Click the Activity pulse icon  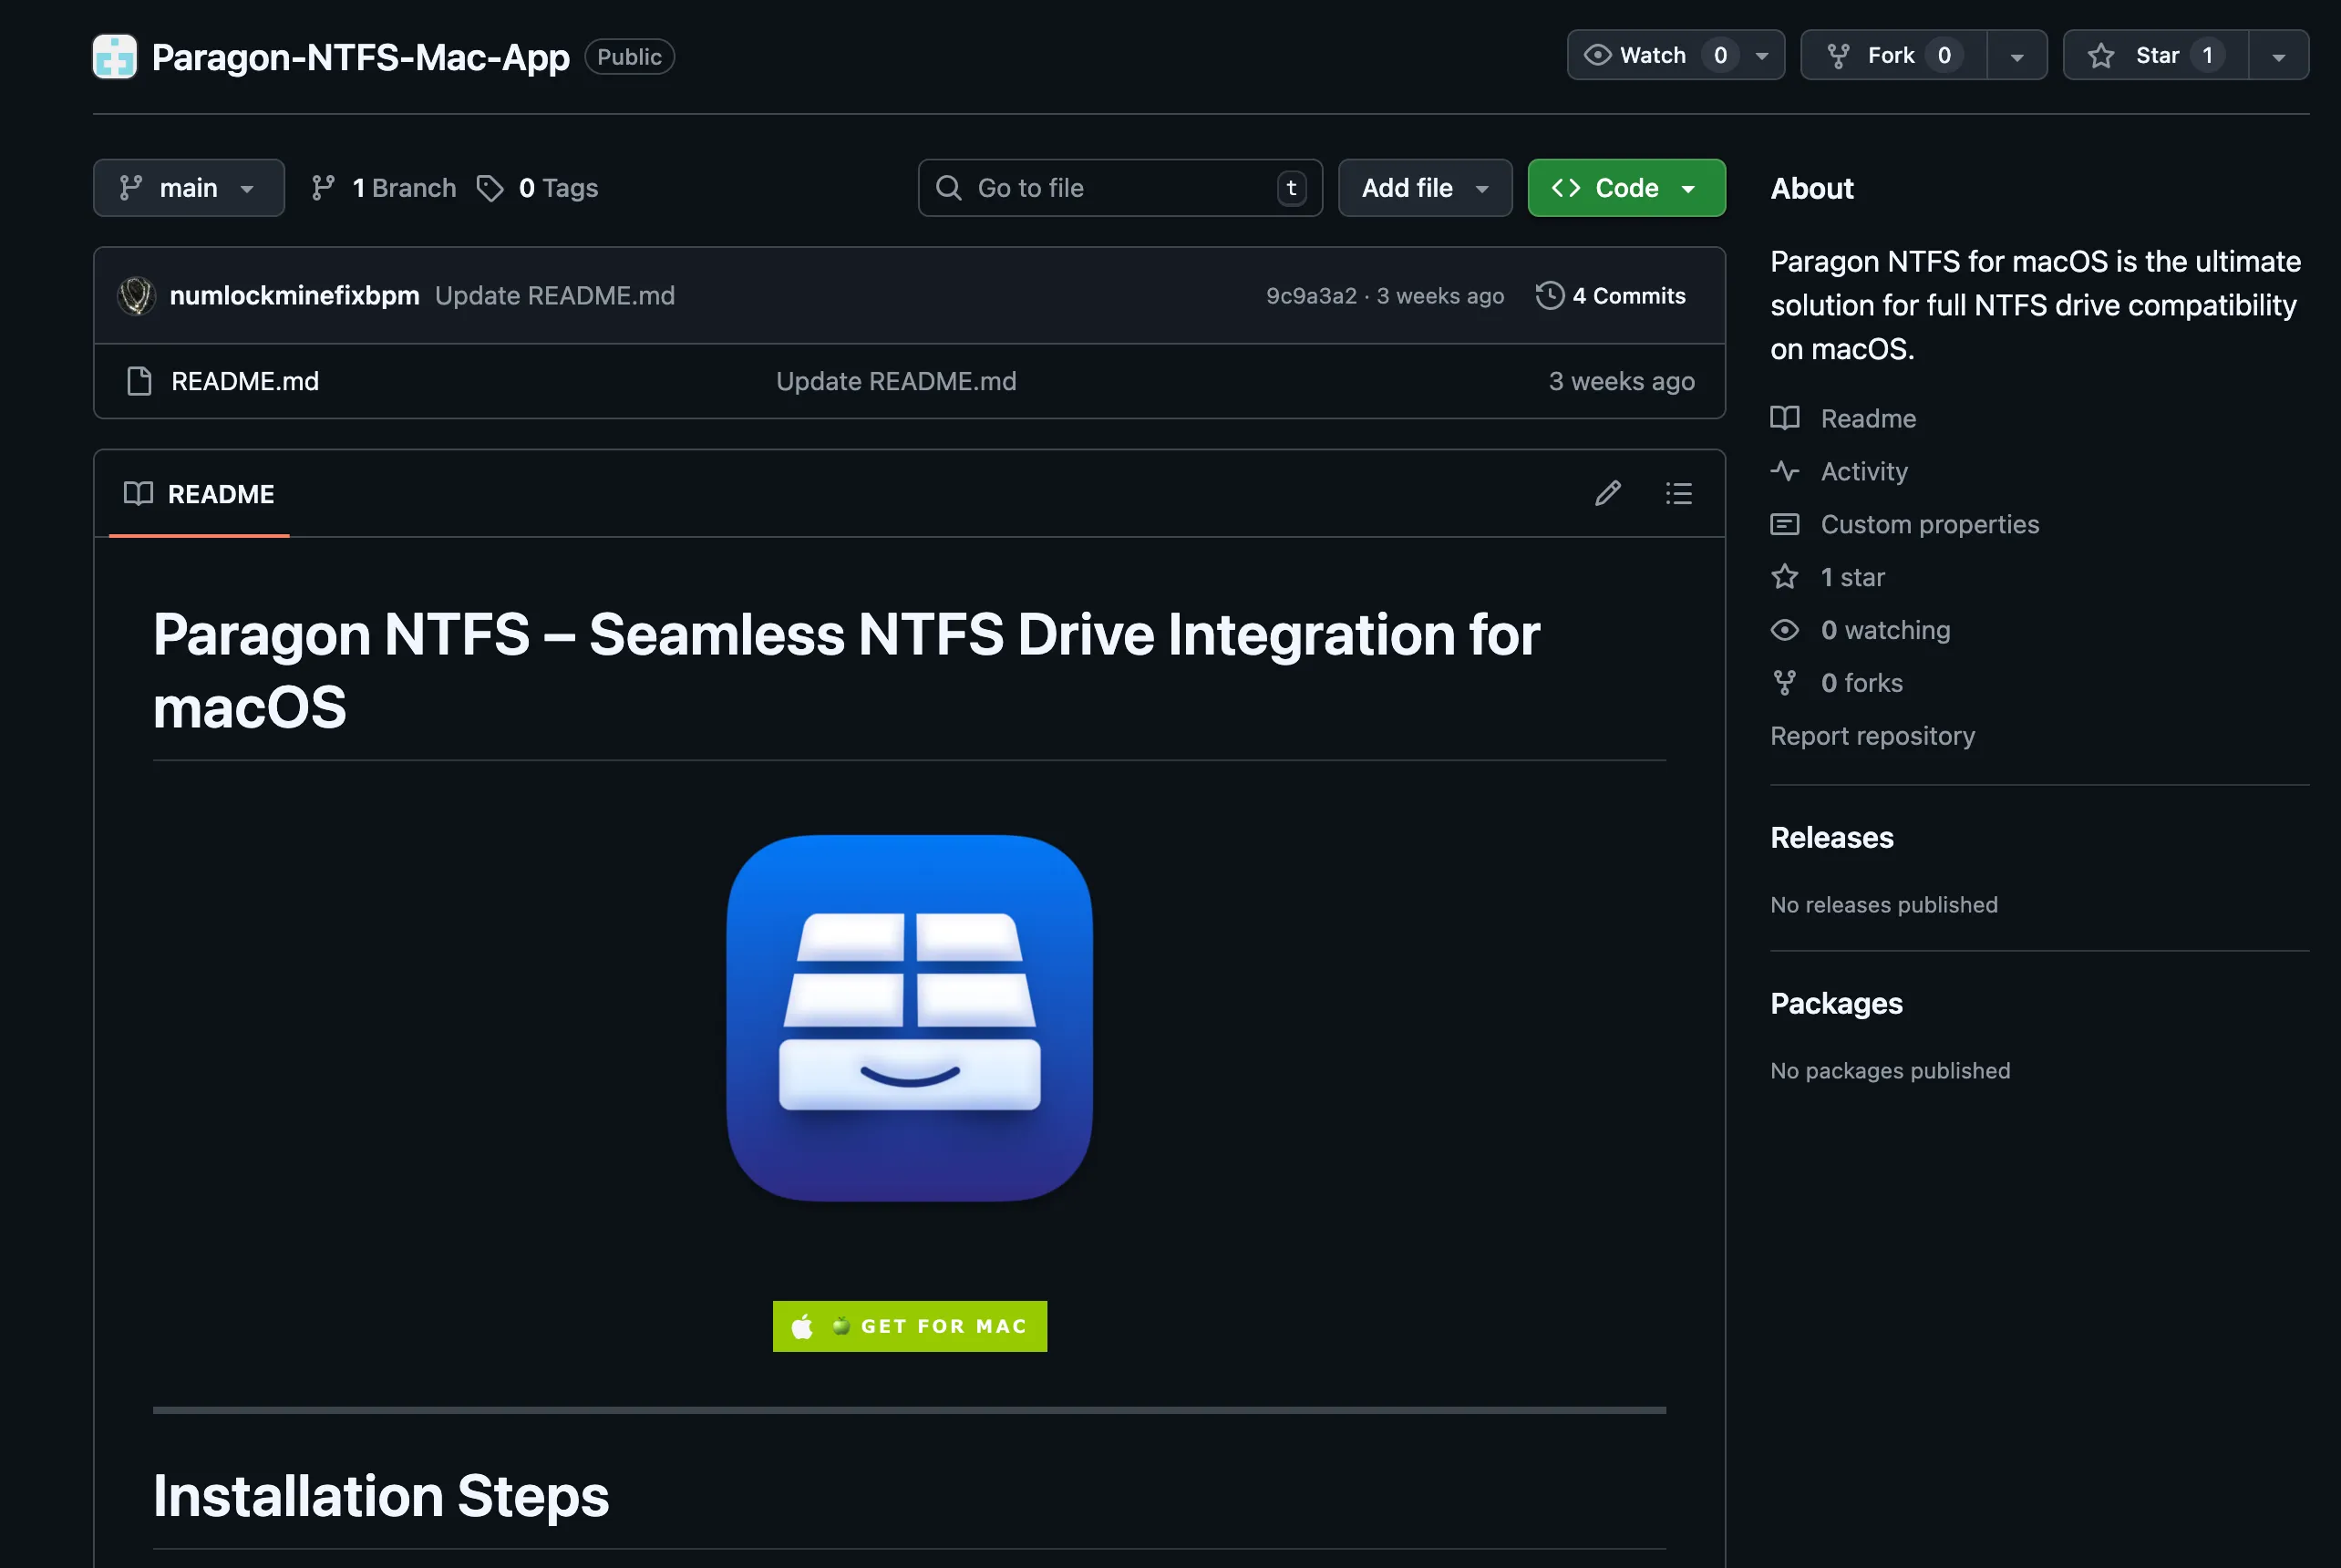click(1785, 471)
